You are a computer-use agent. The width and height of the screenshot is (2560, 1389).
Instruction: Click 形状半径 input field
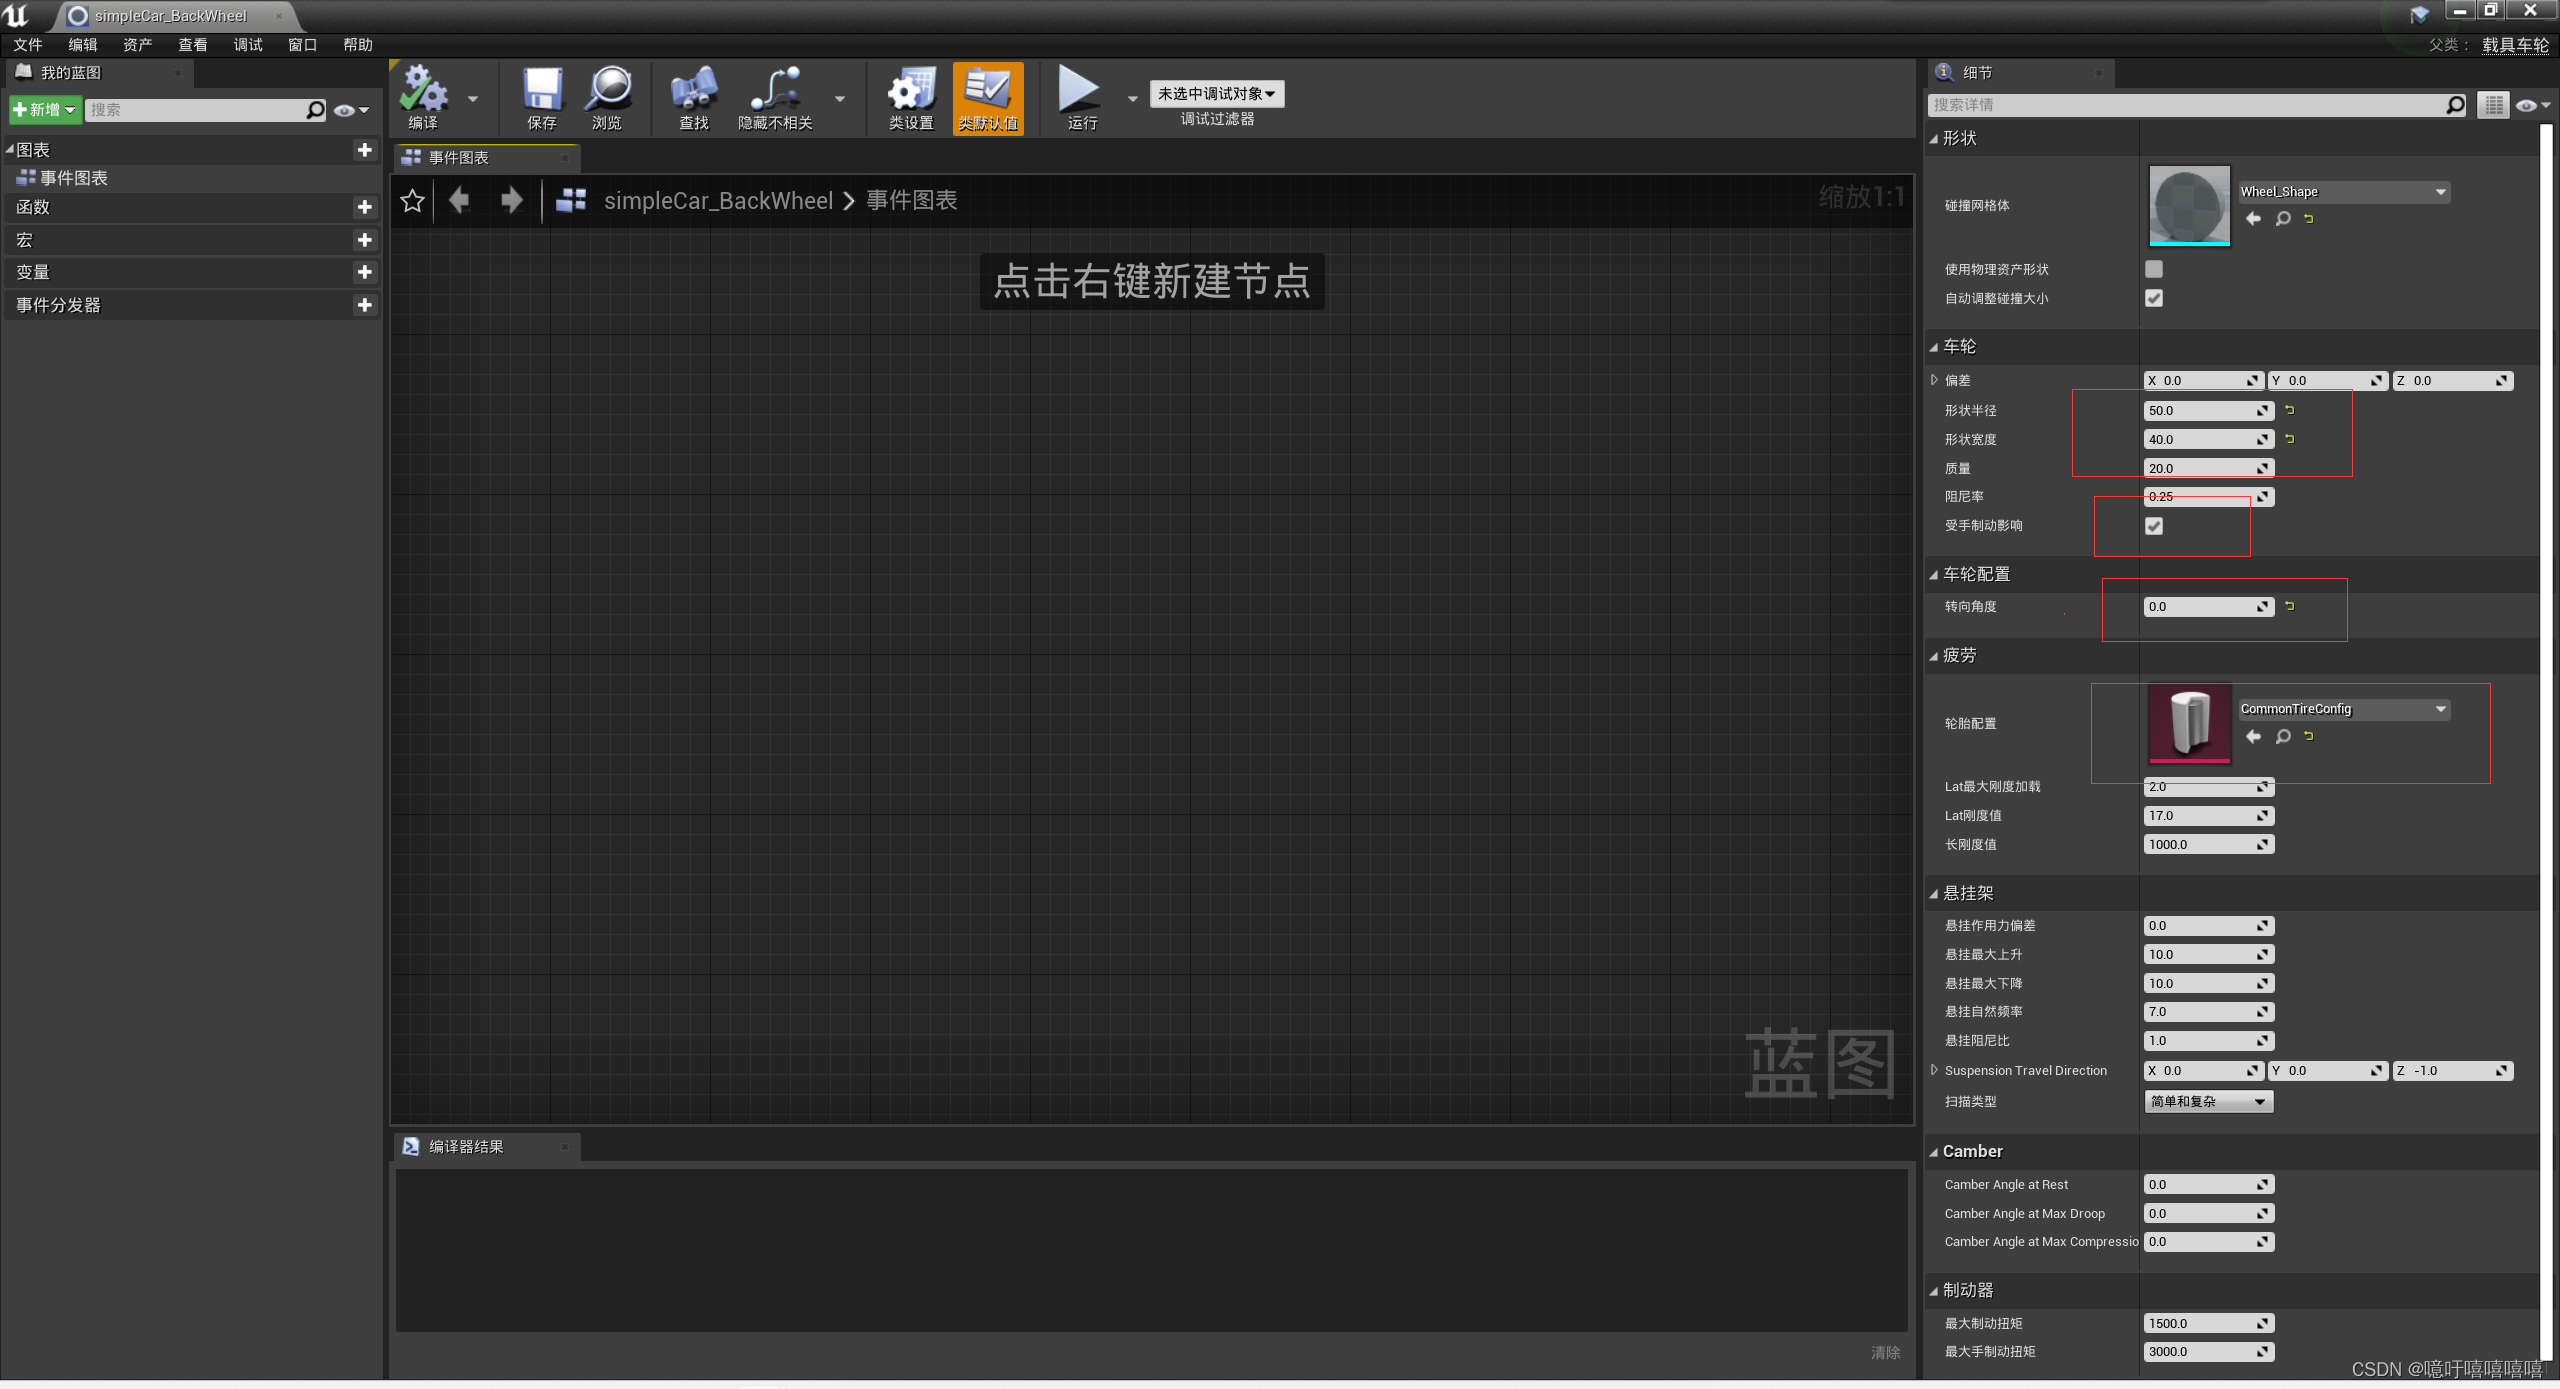[2197, 409]
